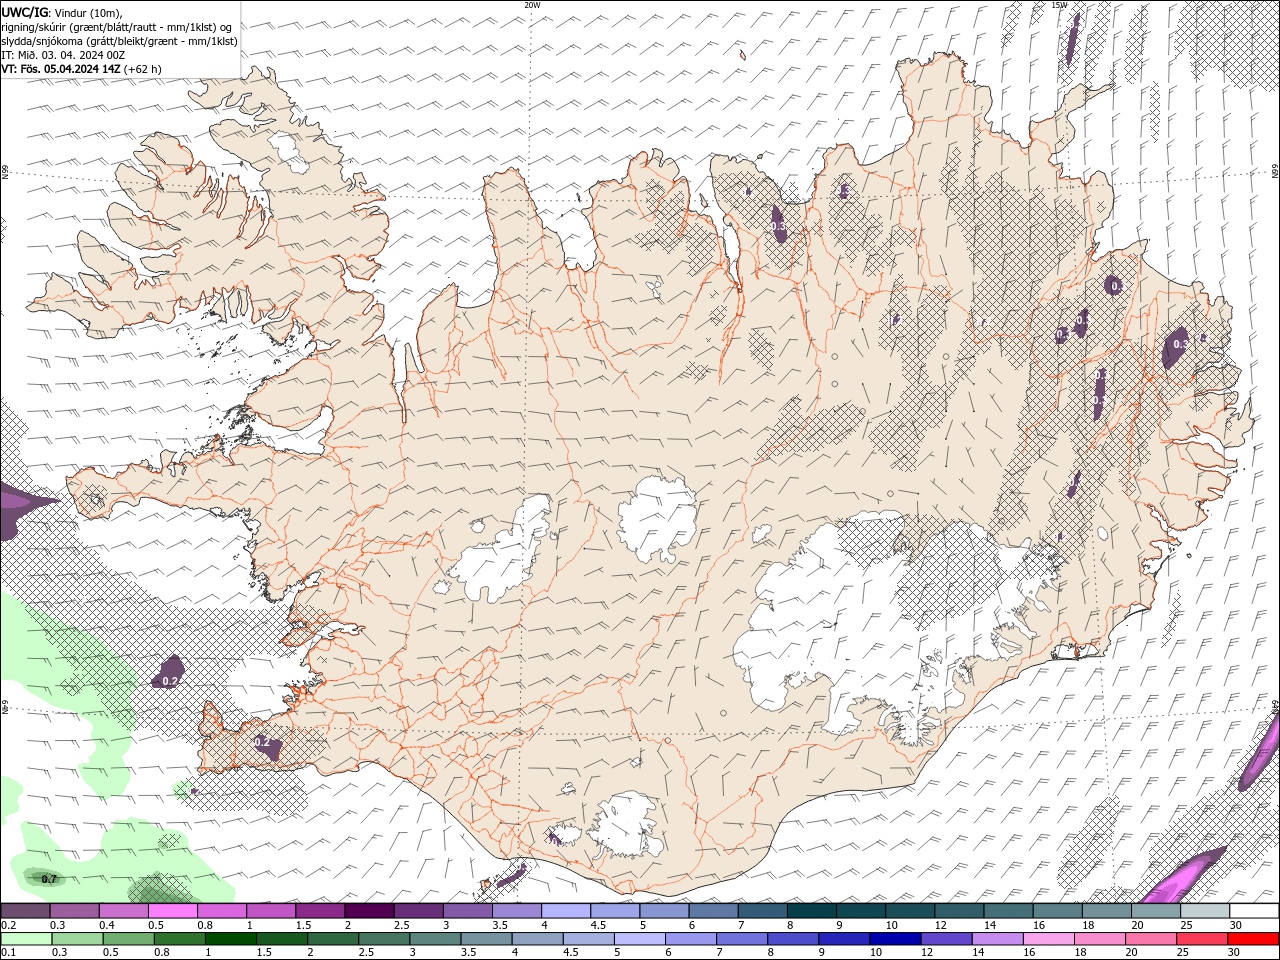This screenshot has width=1280, height=960.
Task: Pick the light pink 16 swatch, lower legend row
Action: [x=1048, y=939]
